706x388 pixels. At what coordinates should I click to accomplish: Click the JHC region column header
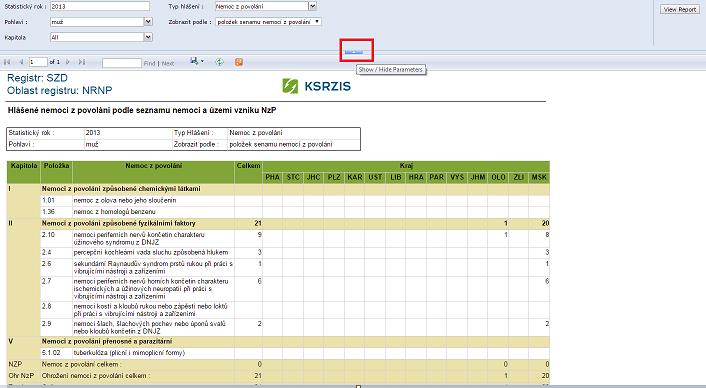(x=313, y=177)
